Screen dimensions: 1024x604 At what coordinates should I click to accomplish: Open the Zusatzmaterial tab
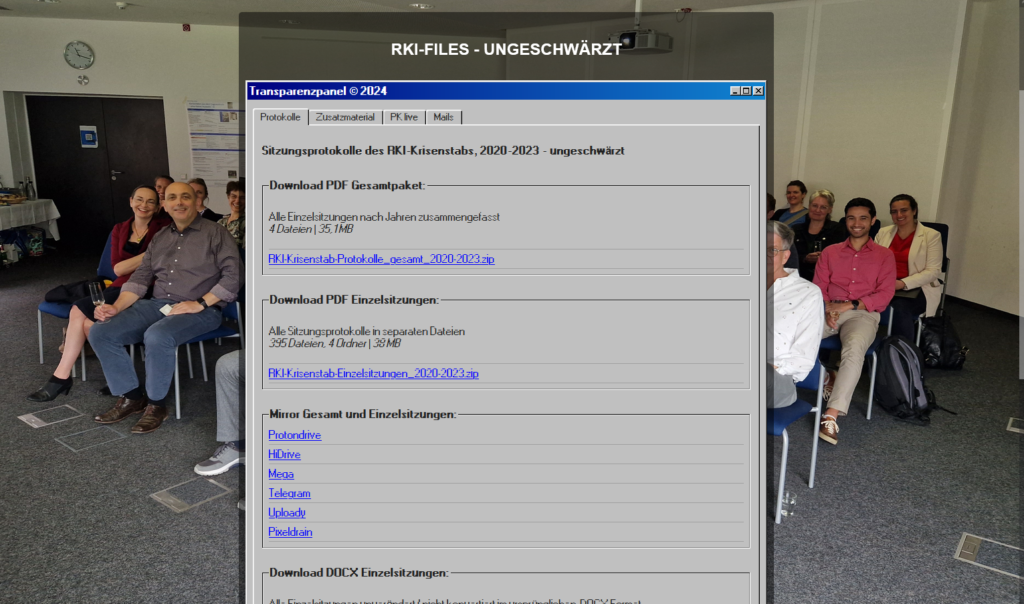(x=345, y=118)
